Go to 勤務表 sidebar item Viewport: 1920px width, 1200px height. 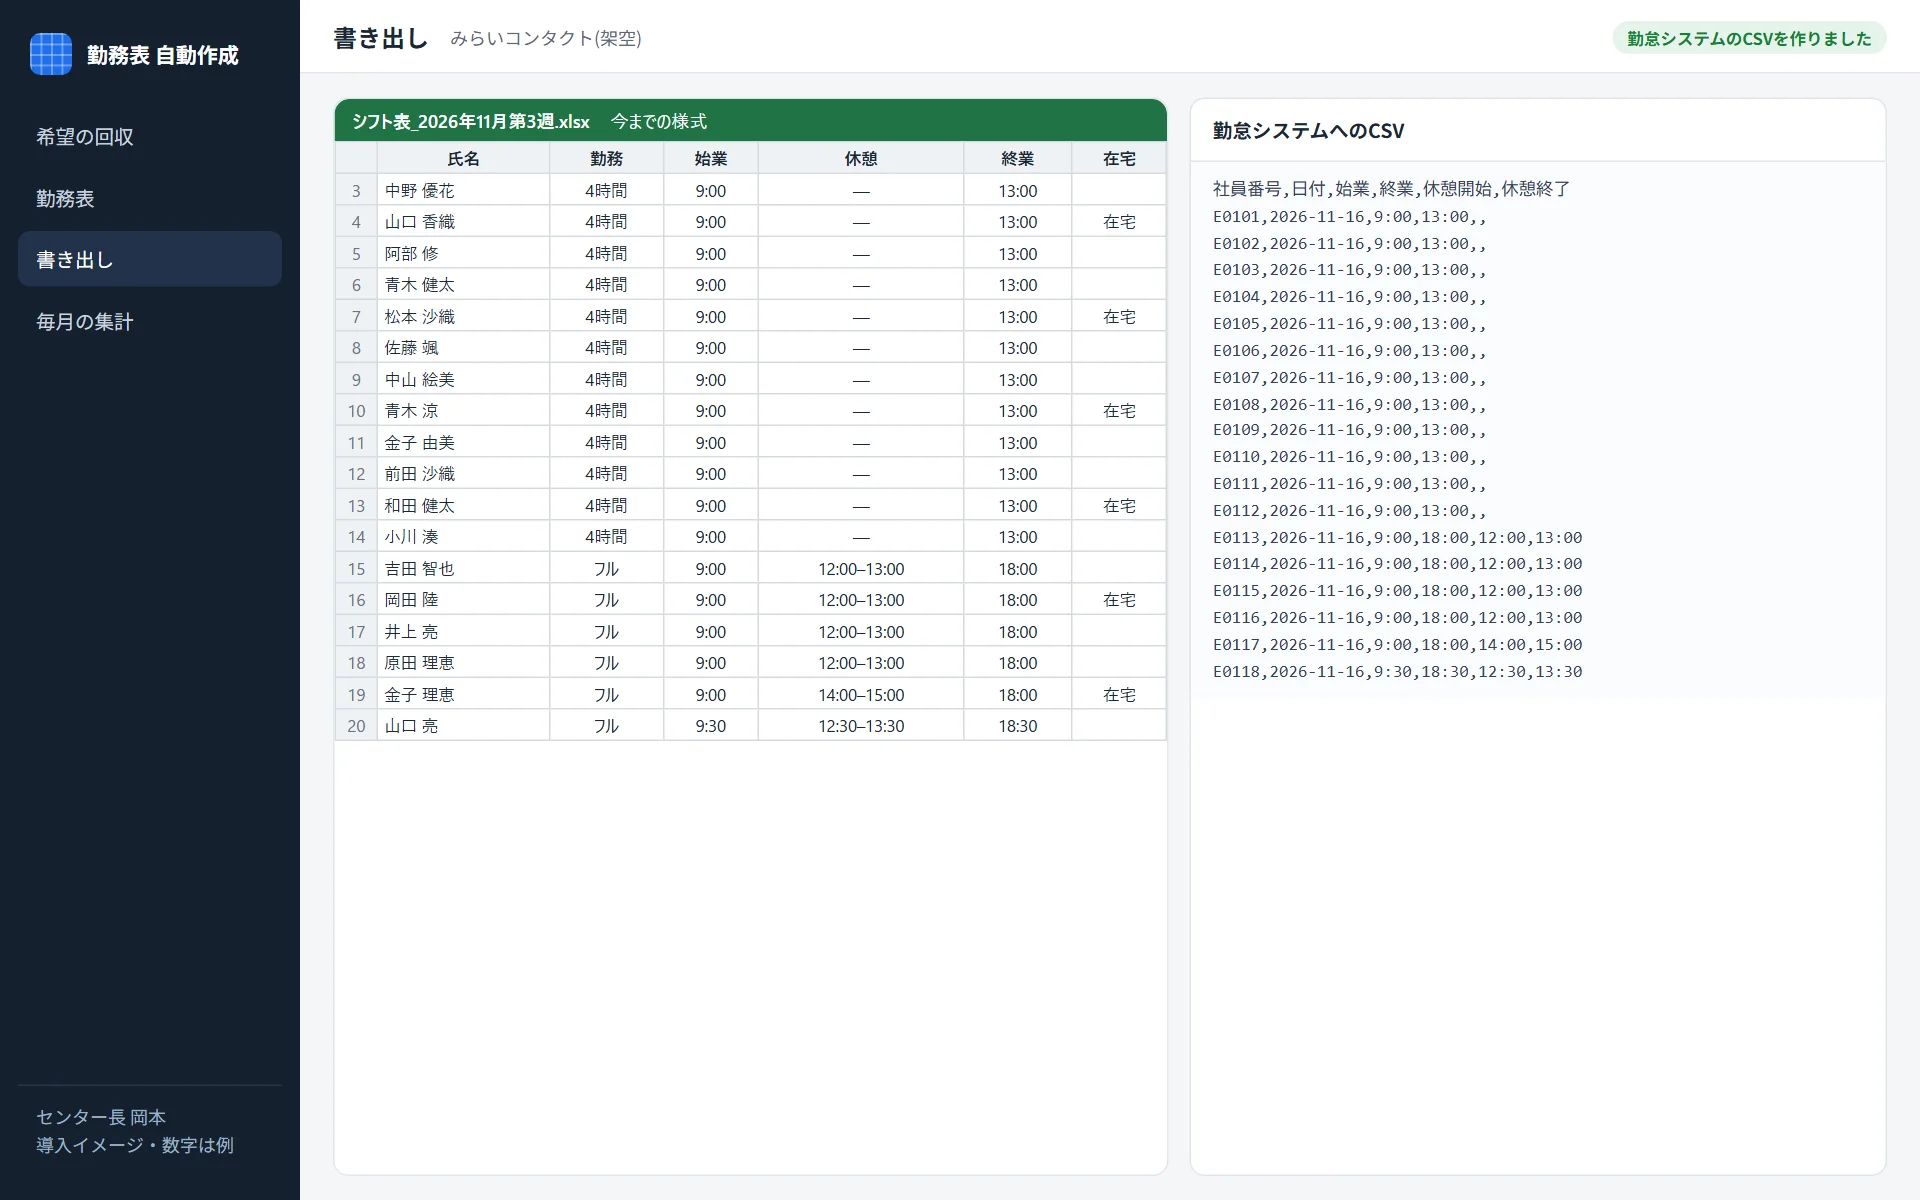[x=150, y=198]
